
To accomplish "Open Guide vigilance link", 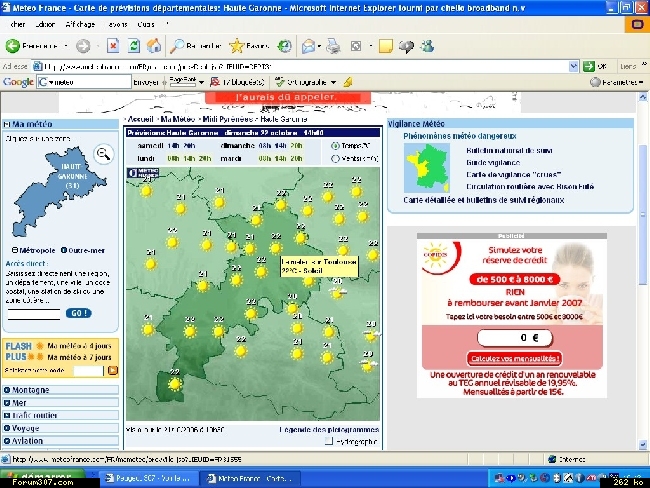I will click(493, 163).
